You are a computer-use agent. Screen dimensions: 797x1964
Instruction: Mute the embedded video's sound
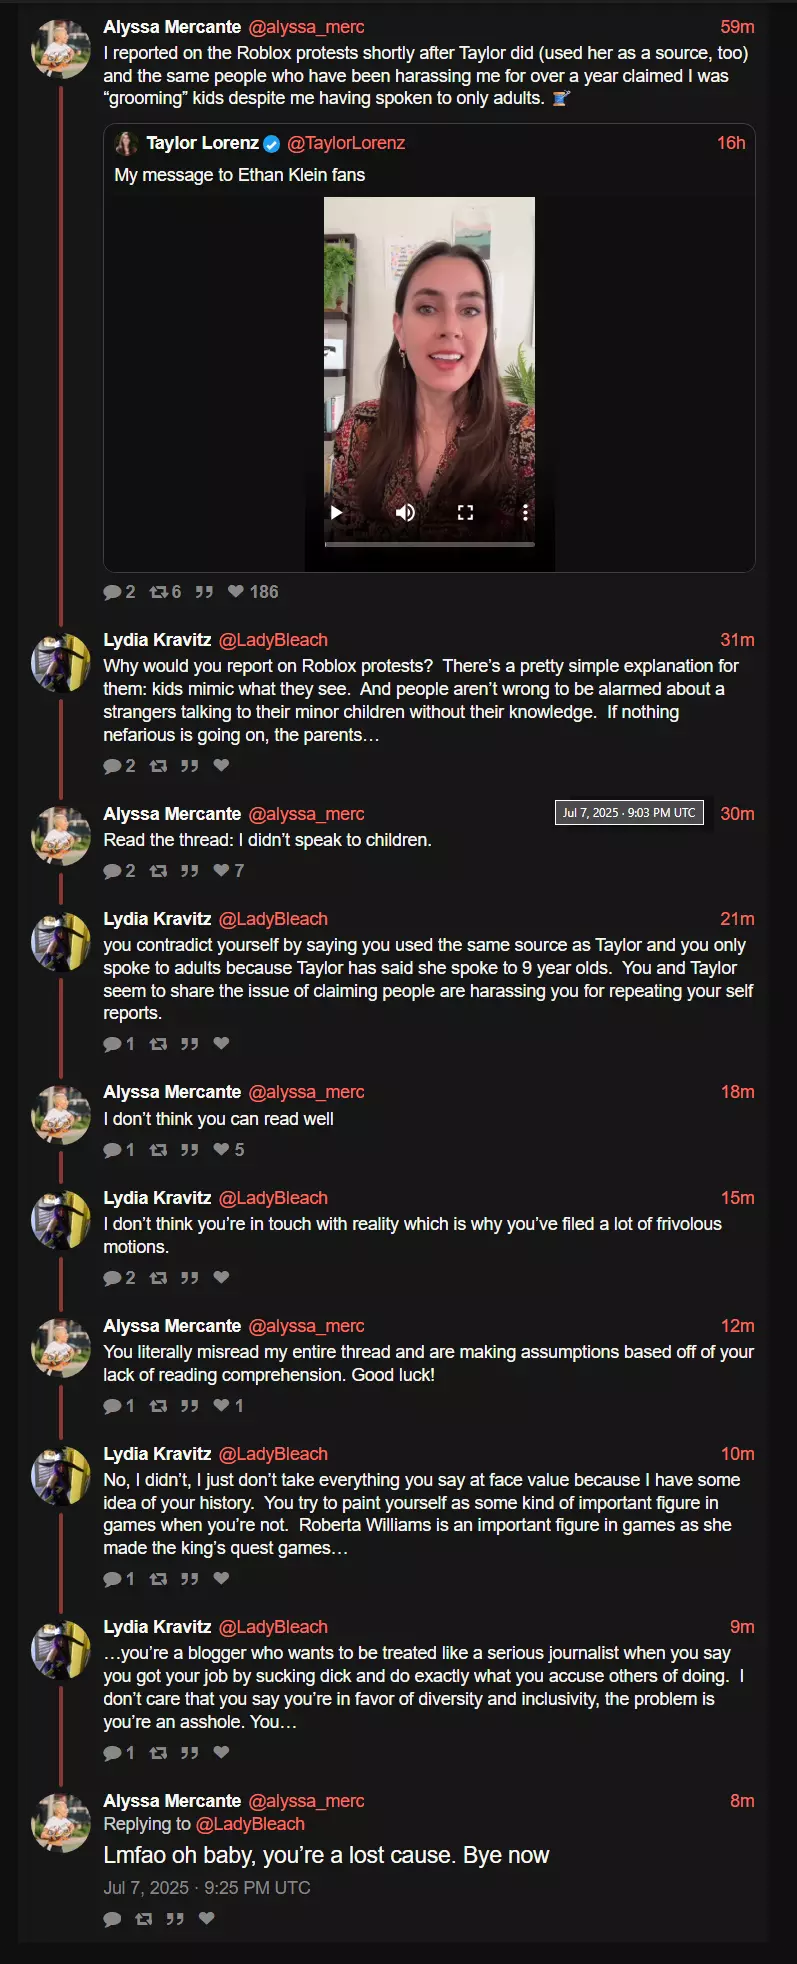coord(405,512)
